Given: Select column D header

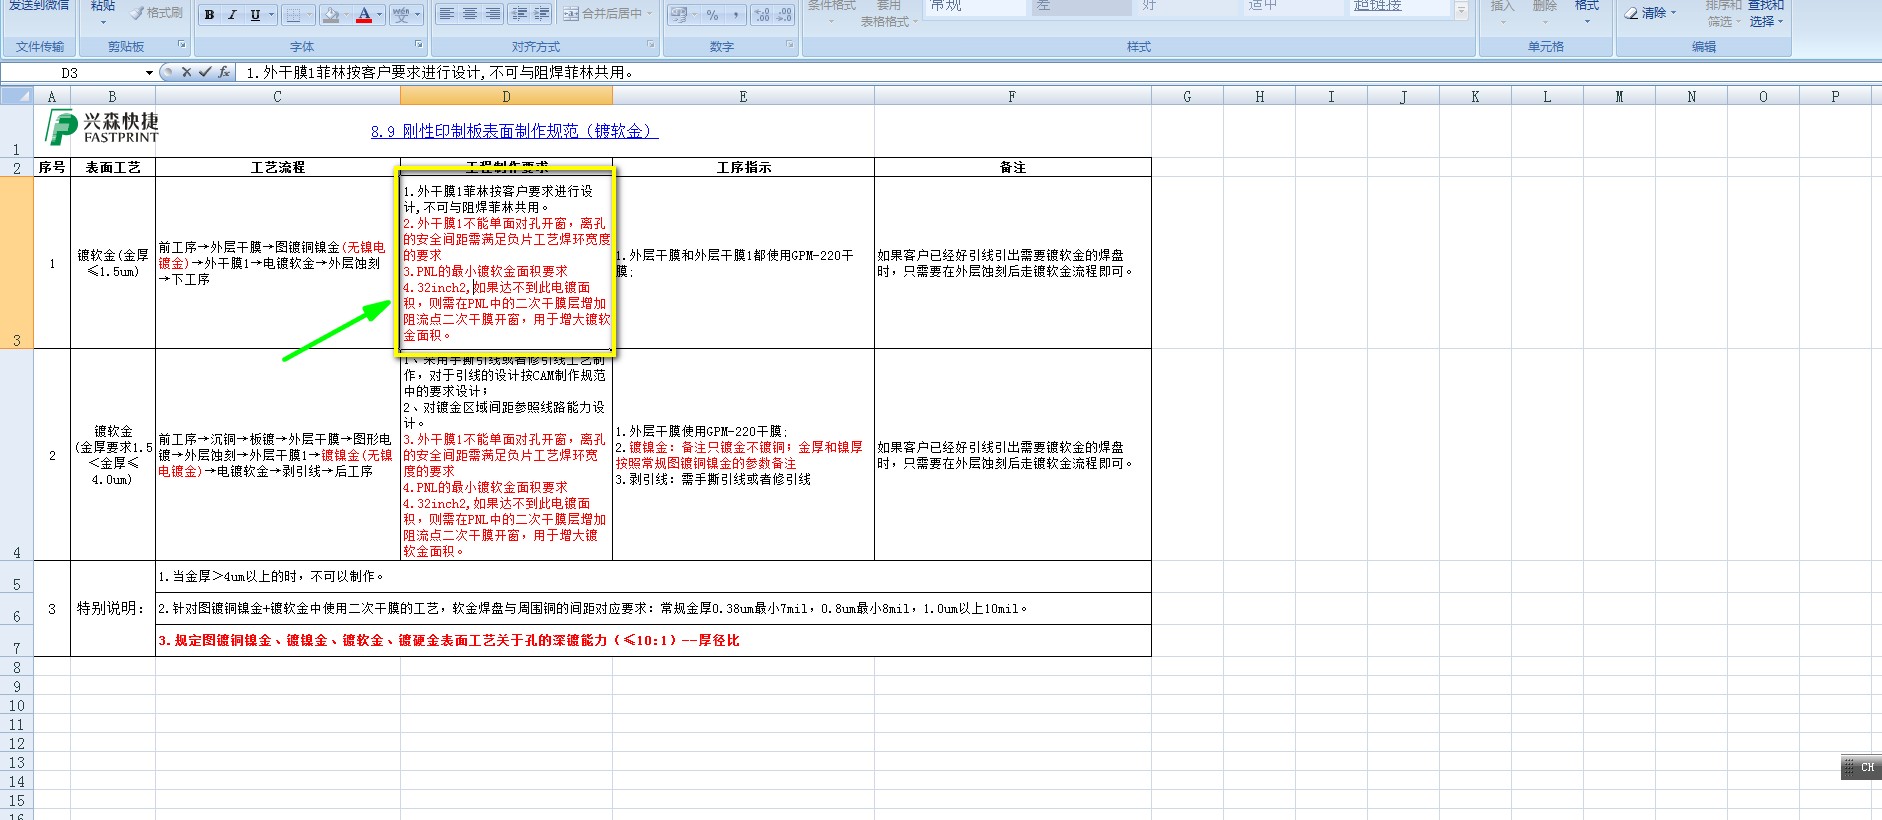Looking at the screenshot, I should 506,96.
